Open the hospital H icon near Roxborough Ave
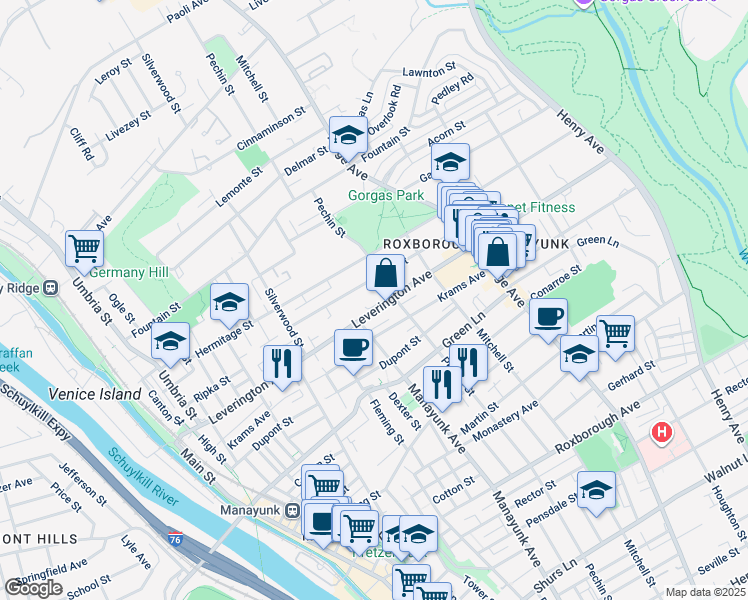The image size is (748, 600). point(661,433)
